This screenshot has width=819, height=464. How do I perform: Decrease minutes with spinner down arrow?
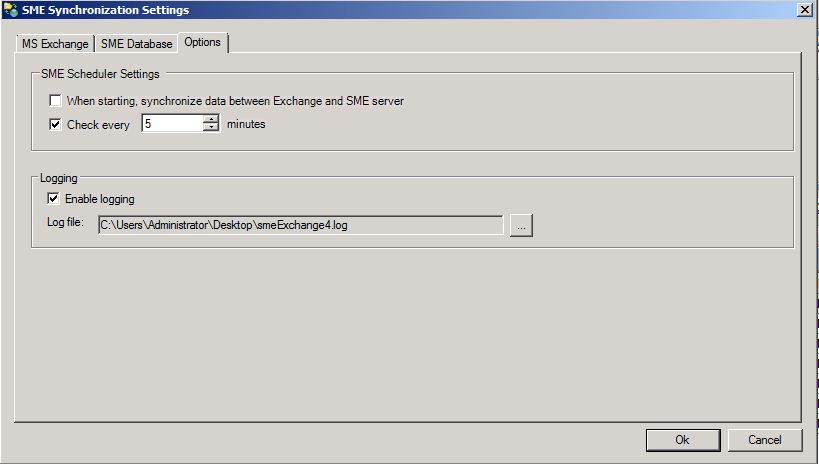coord(211,128)
